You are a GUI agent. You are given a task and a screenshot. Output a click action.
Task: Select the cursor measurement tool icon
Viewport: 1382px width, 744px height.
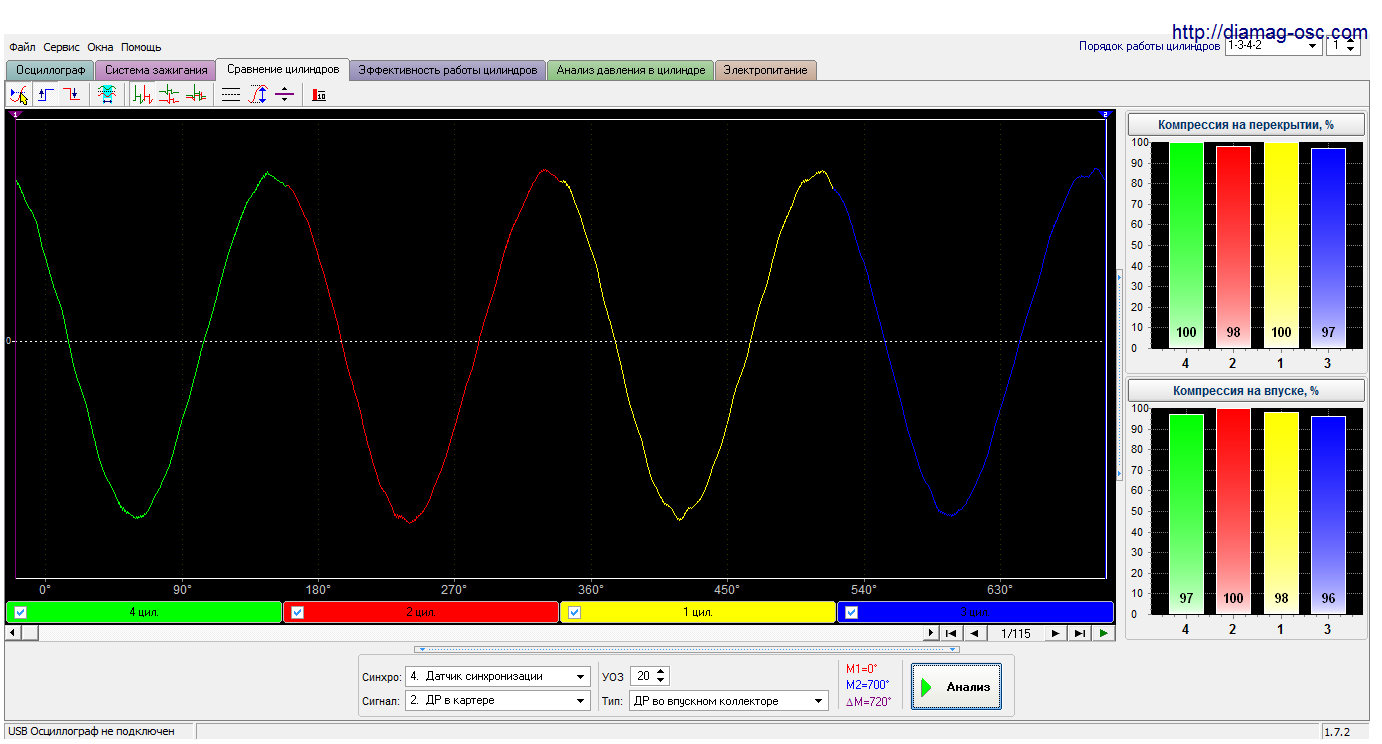(19, 95)
